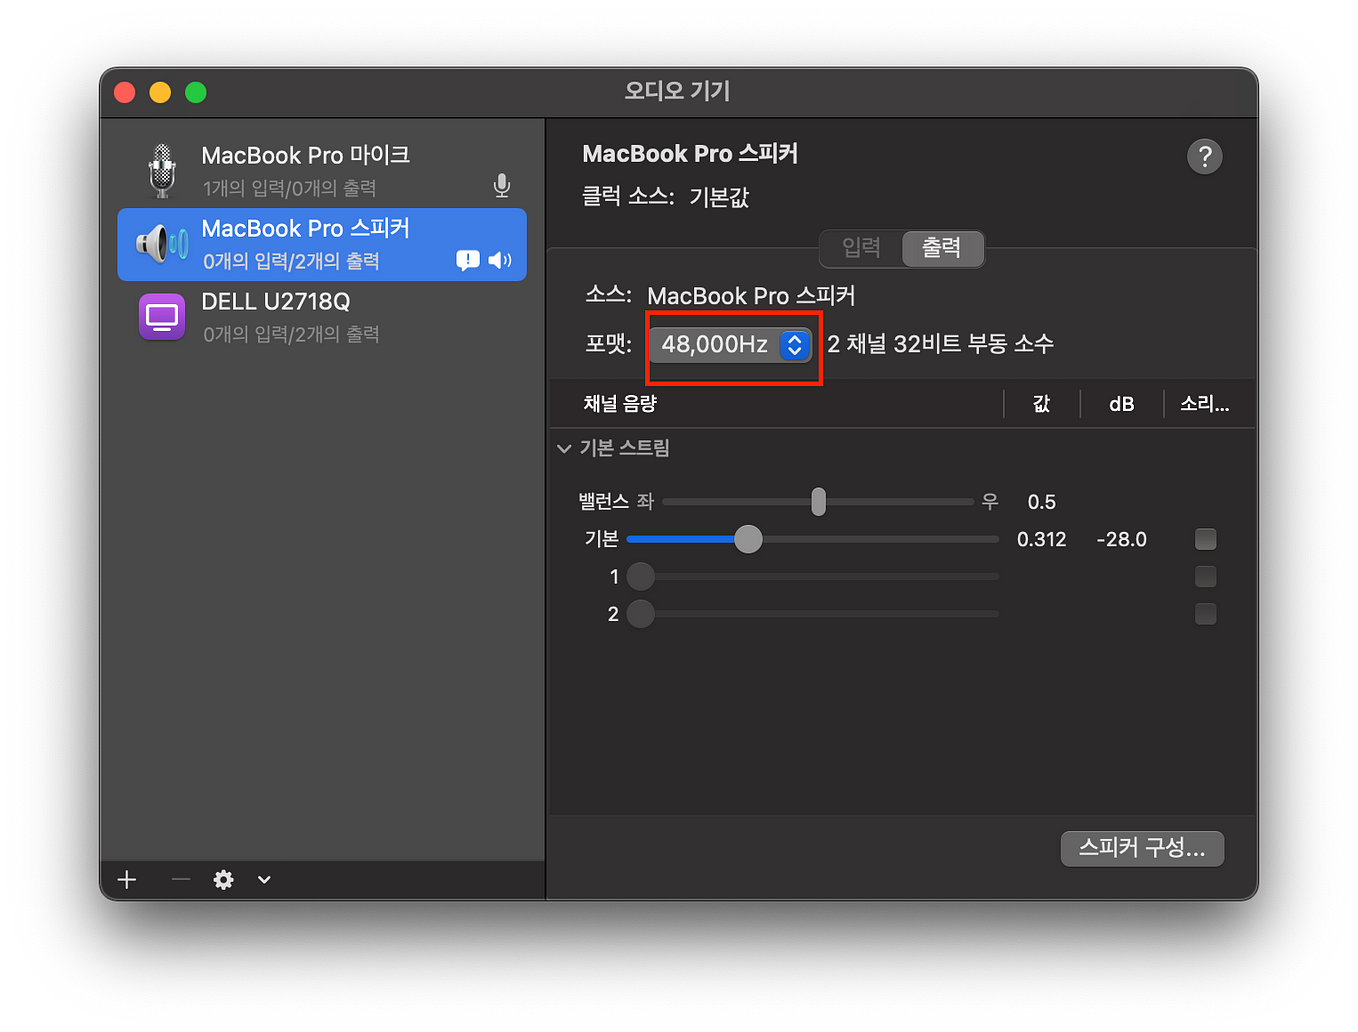
Task: Click the MacBook Pro 스피커 speaker icon
Action: [x=162, y=243]
